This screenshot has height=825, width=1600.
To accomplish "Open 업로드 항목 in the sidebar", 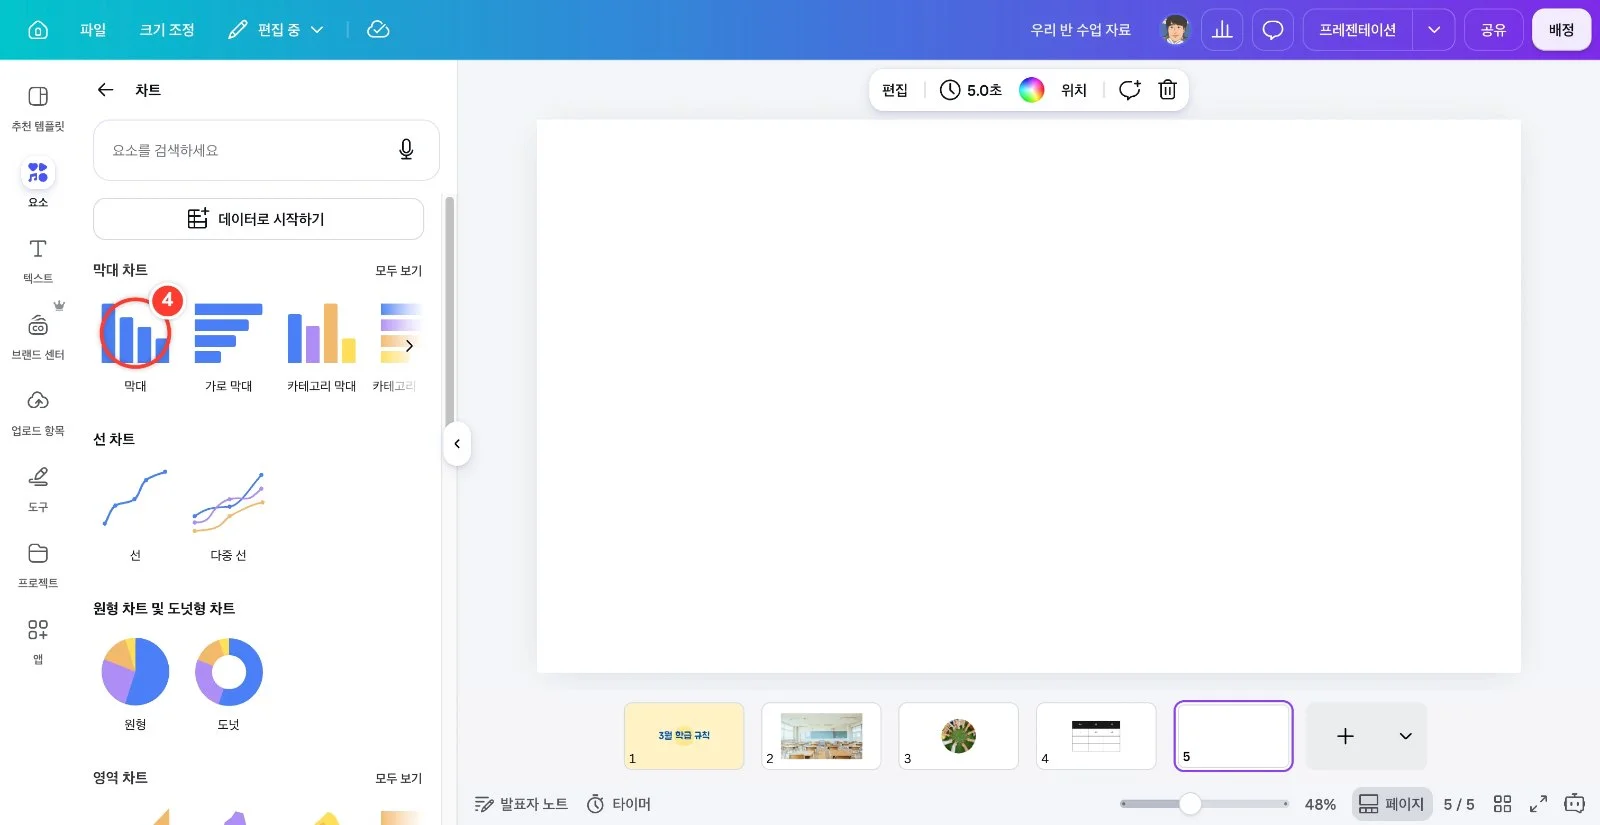I will [38, 413].
